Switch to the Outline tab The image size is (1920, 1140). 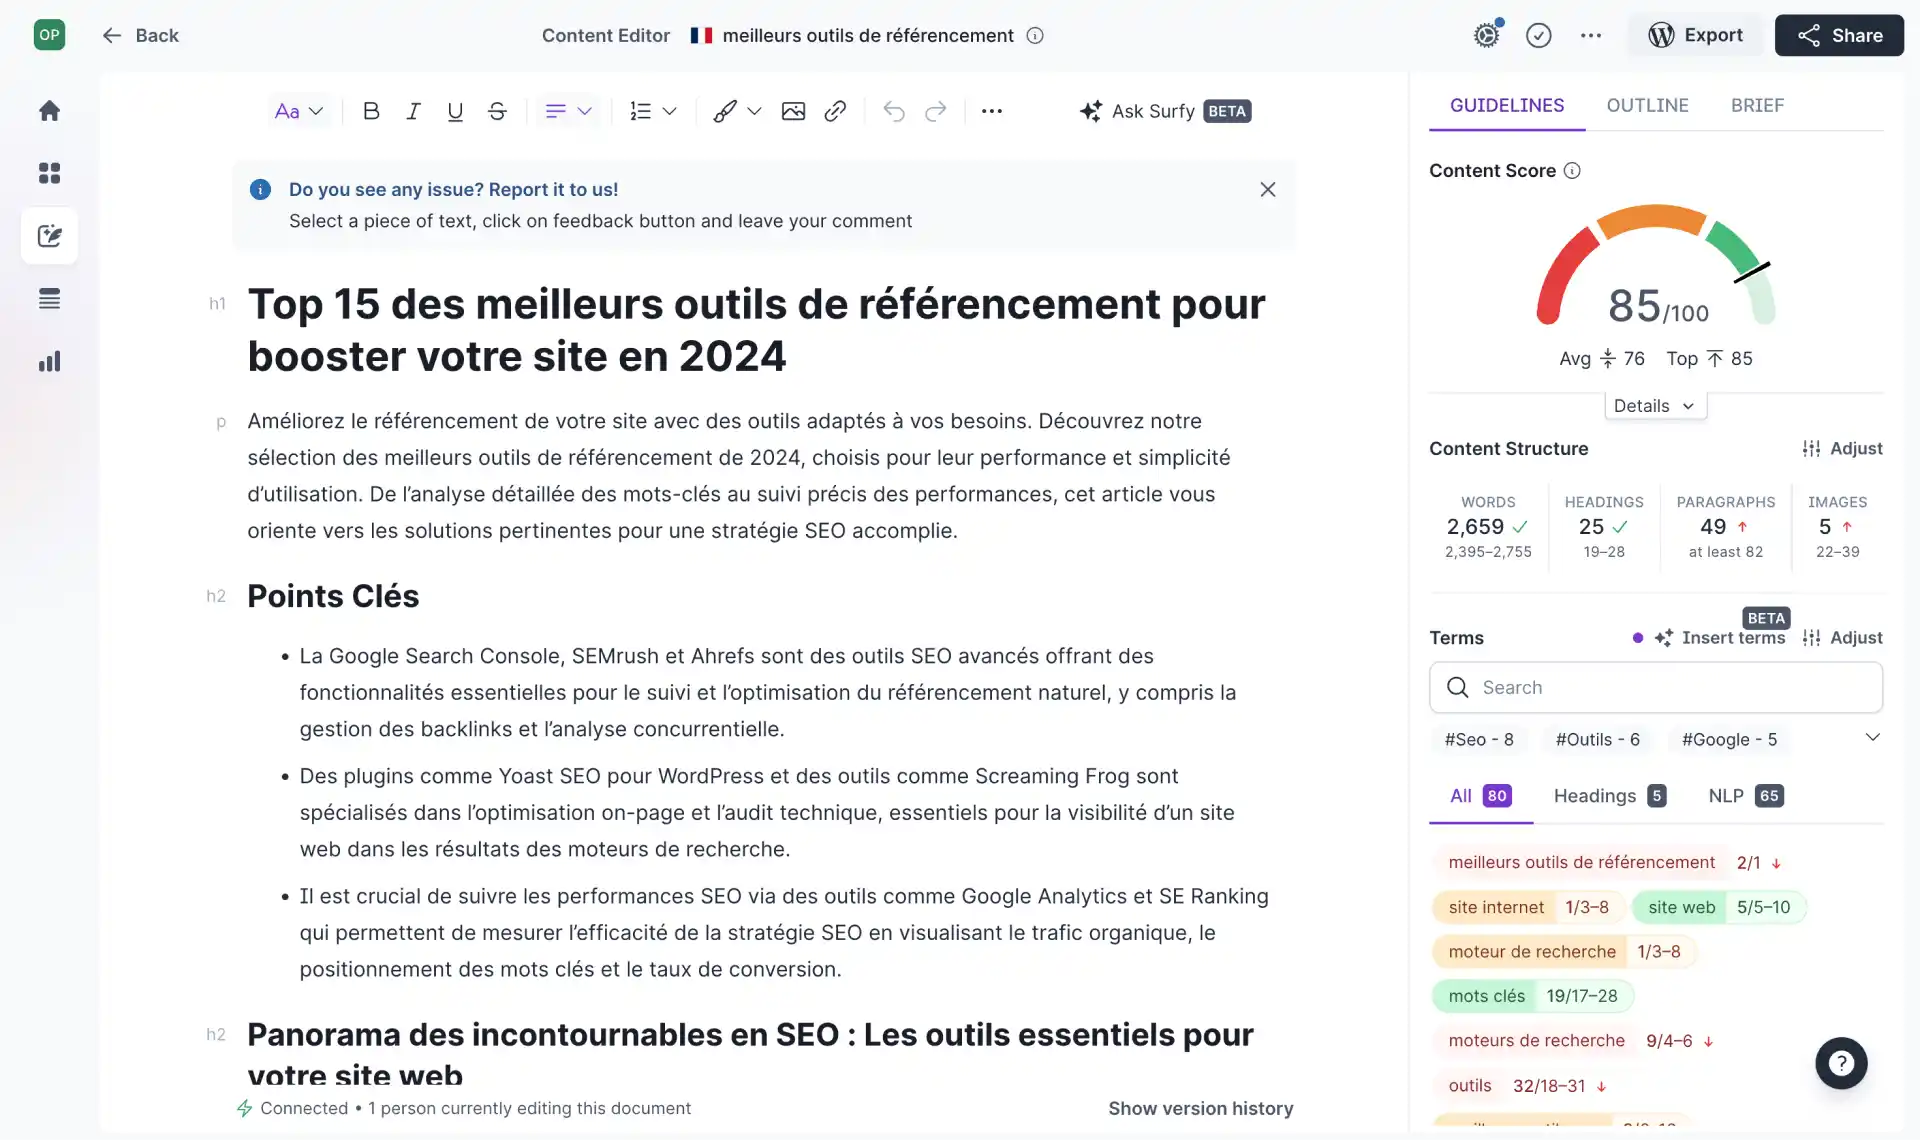tap(1648, 105)
